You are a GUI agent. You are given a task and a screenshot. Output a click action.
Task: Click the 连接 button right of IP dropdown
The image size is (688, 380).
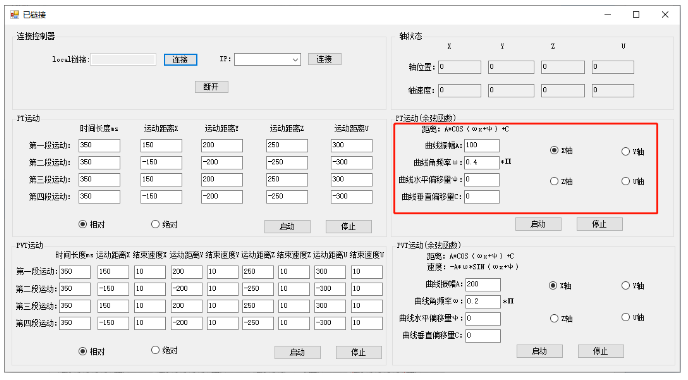(325, 59)
